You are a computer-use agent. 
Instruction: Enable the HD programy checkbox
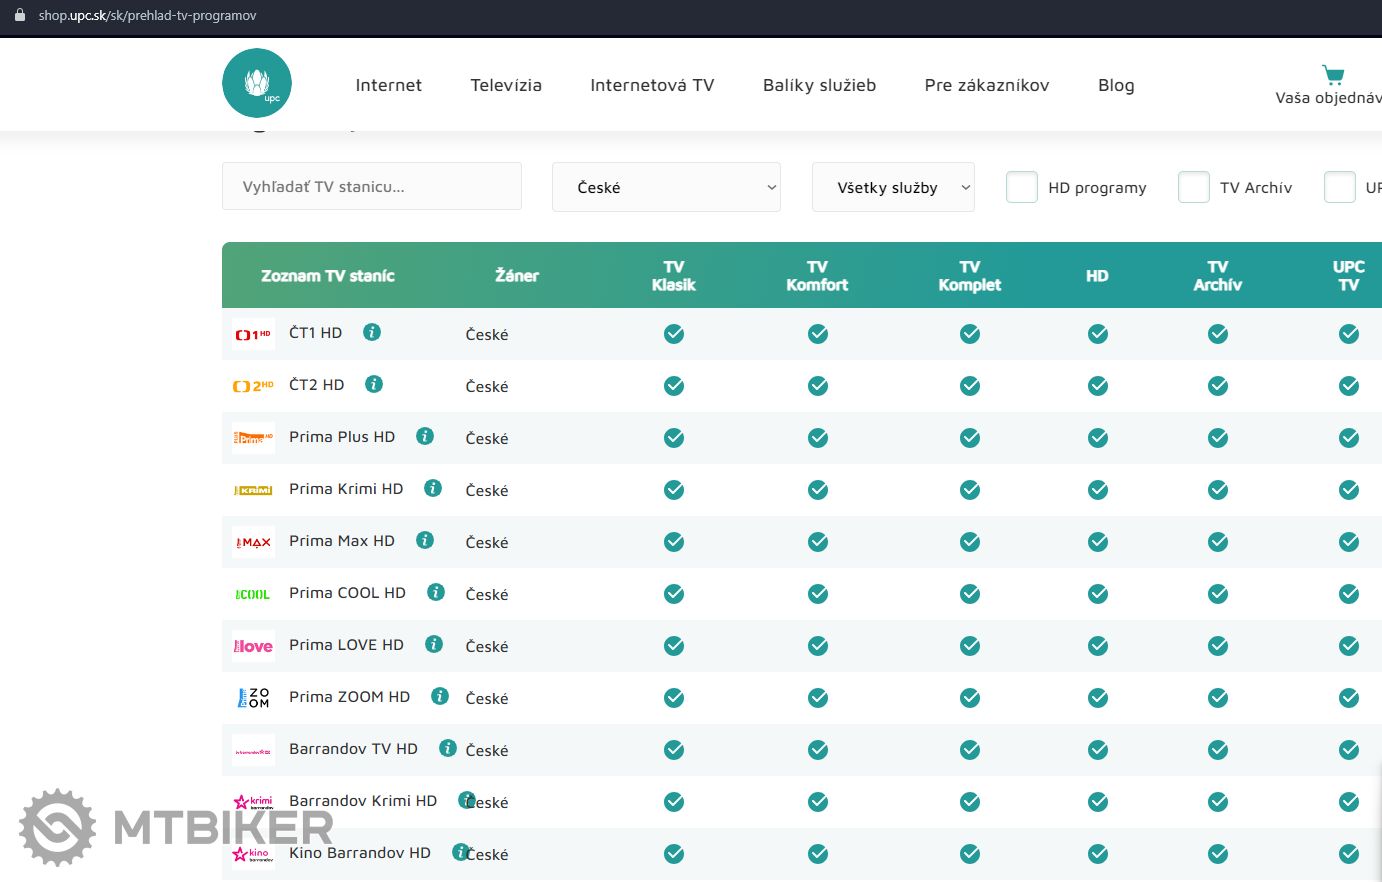[x=1021, y=187]
